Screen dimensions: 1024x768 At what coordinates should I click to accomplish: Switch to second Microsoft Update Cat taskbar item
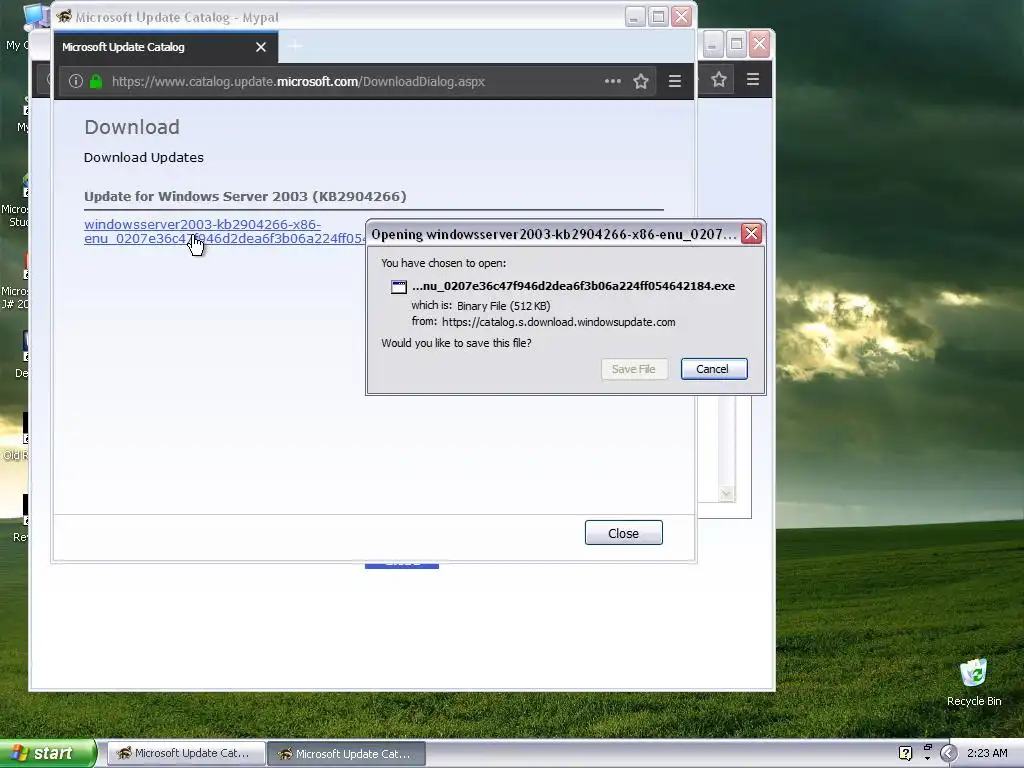347,753
